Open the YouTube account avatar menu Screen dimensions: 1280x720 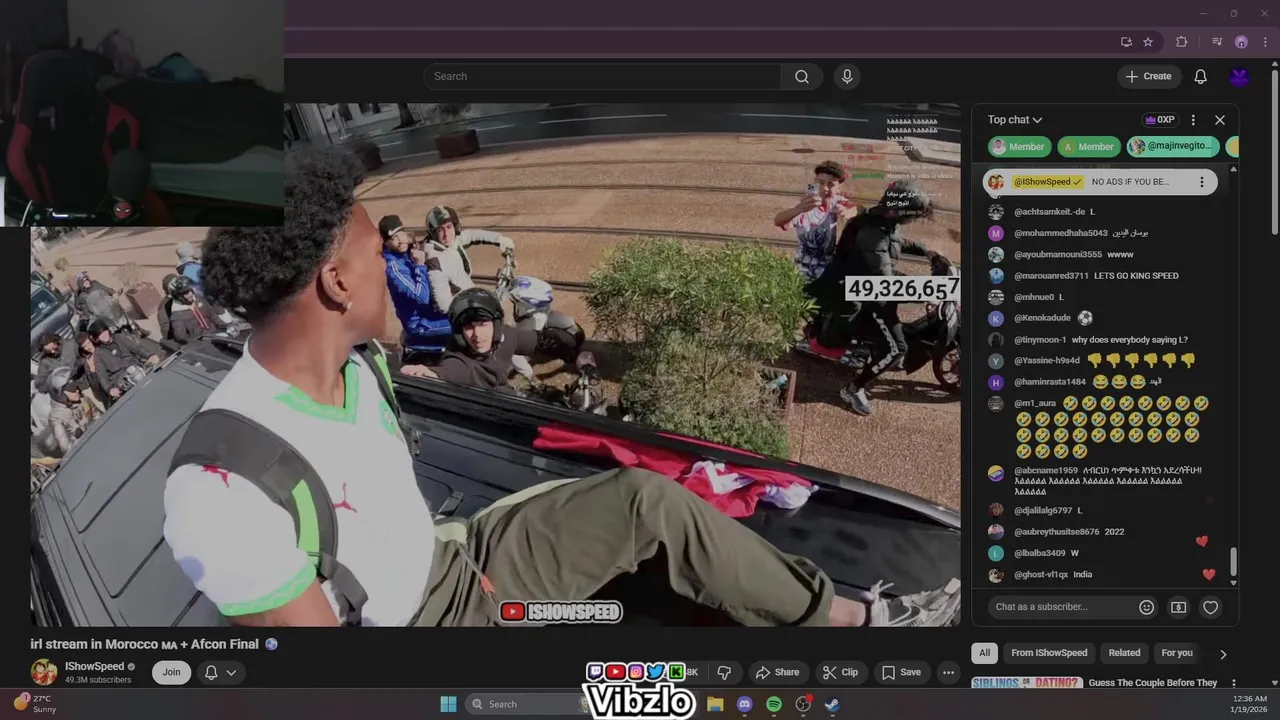pos(1240,77)
